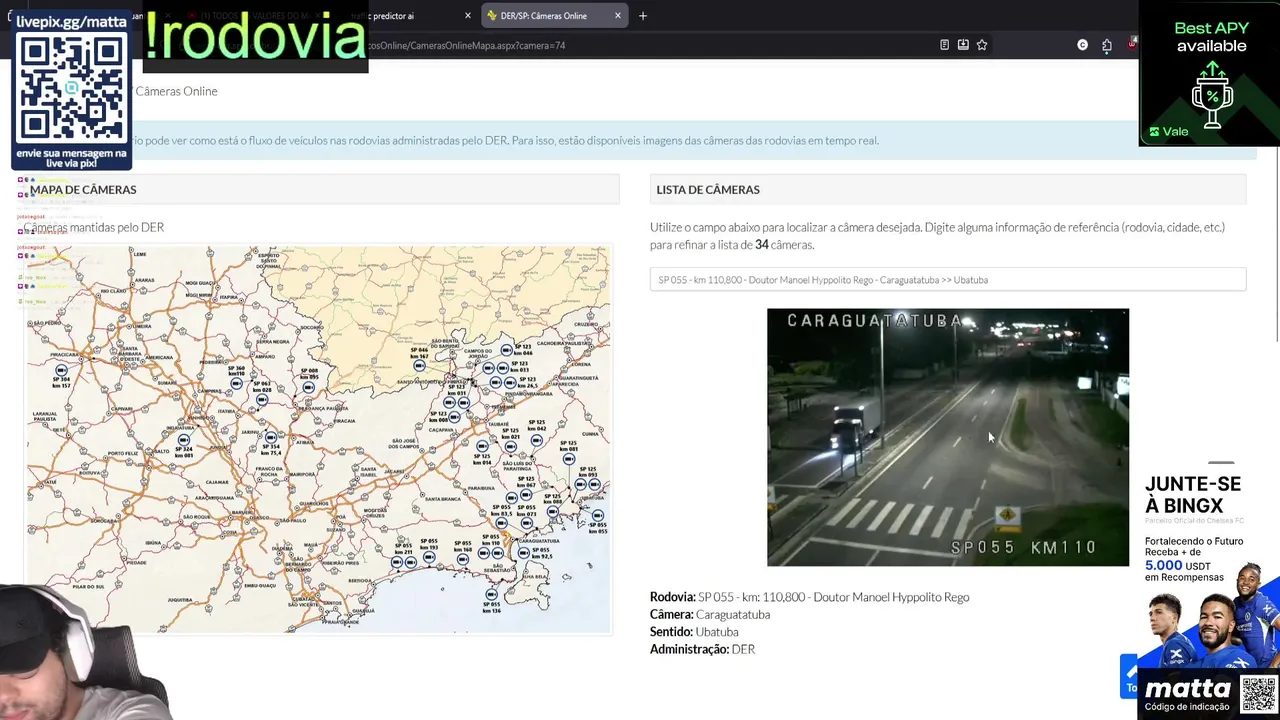This screenshot has height=720, width=1280.
Task: Click the SP 125 km 014 camera marker
Action: point(482,446)
